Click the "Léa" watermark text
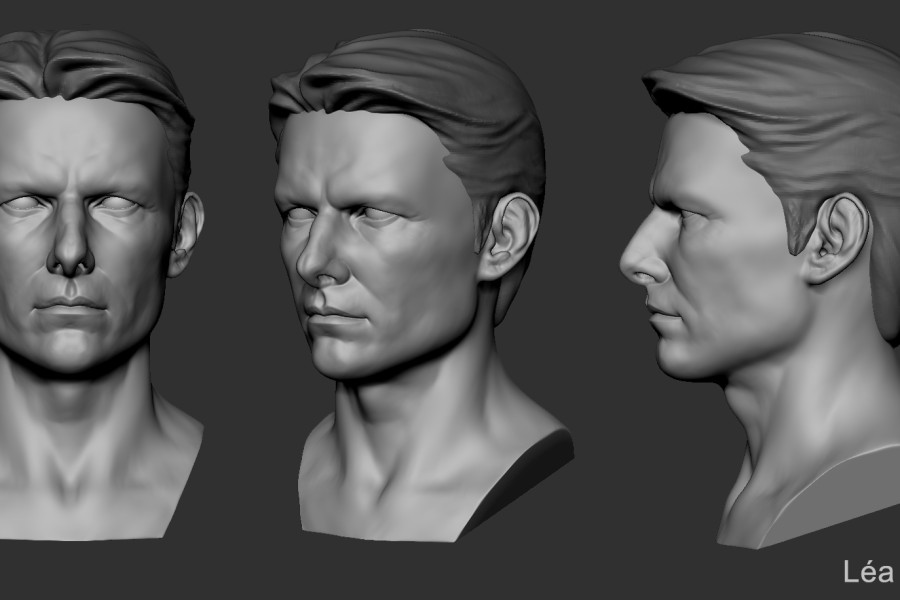The height and width of the screenshot is (600, 900). tap(866, 572)
